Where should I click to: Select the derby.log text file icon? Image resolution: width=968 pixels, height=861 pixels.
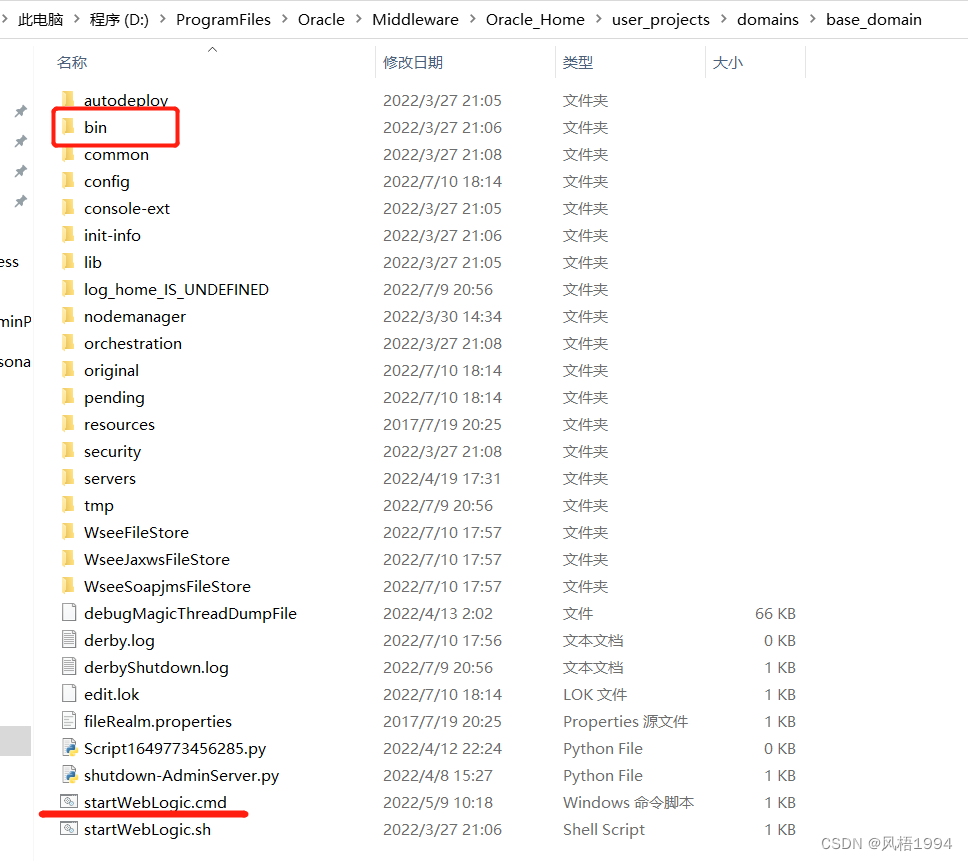(x=69, y=639)
